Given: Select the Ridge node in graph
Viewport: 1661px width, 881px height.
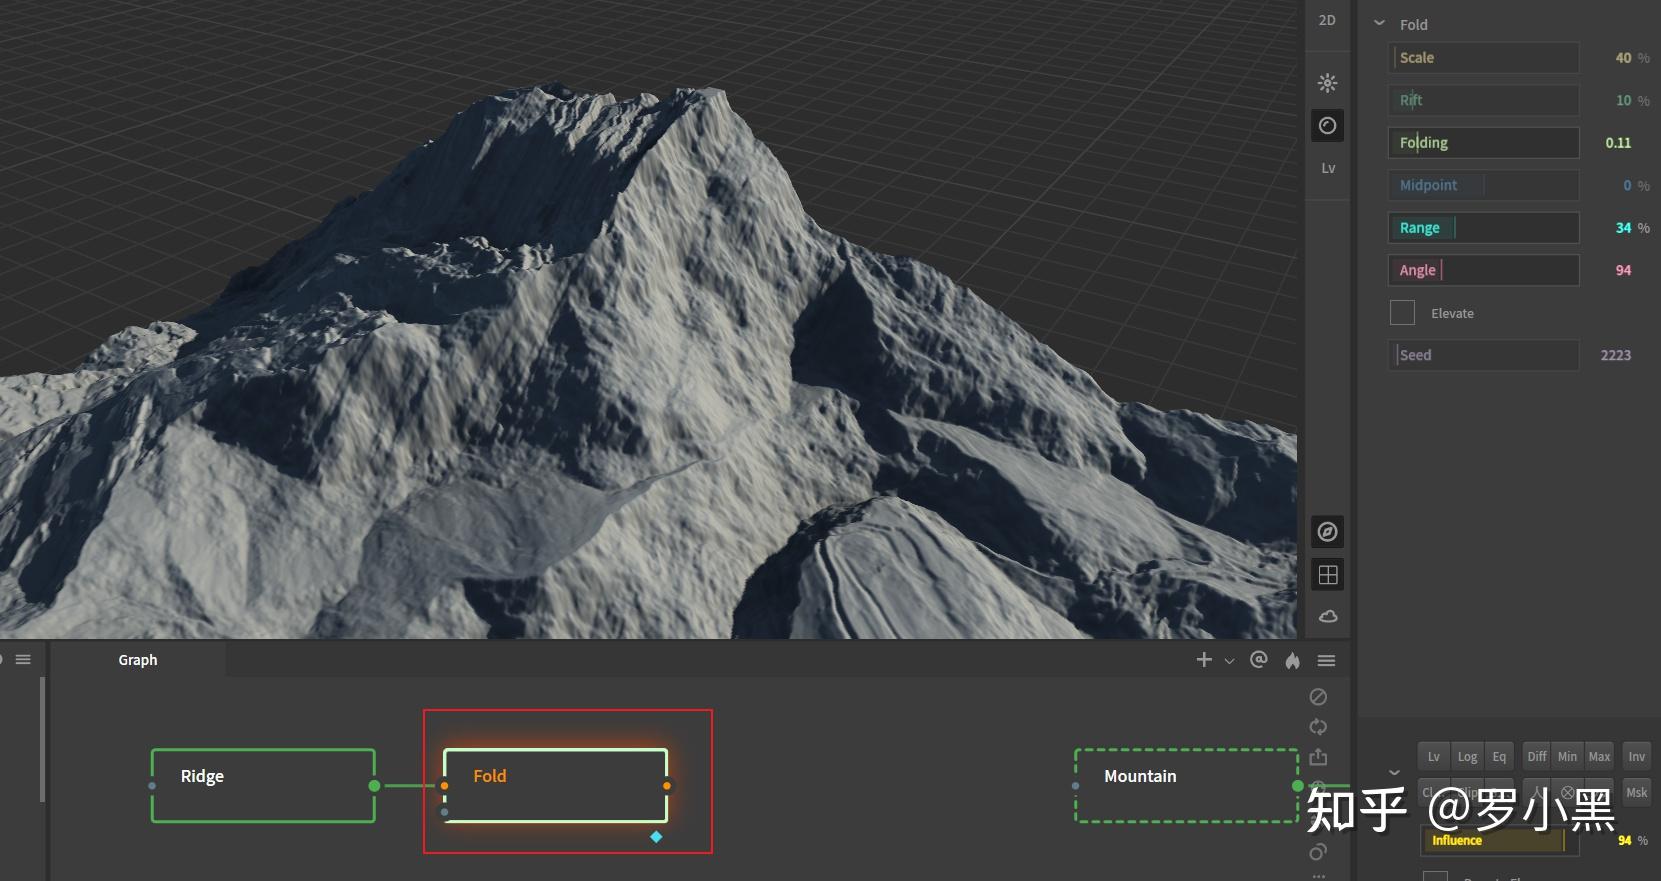Looking at the screenshot, I should click(x=263, y=786).
